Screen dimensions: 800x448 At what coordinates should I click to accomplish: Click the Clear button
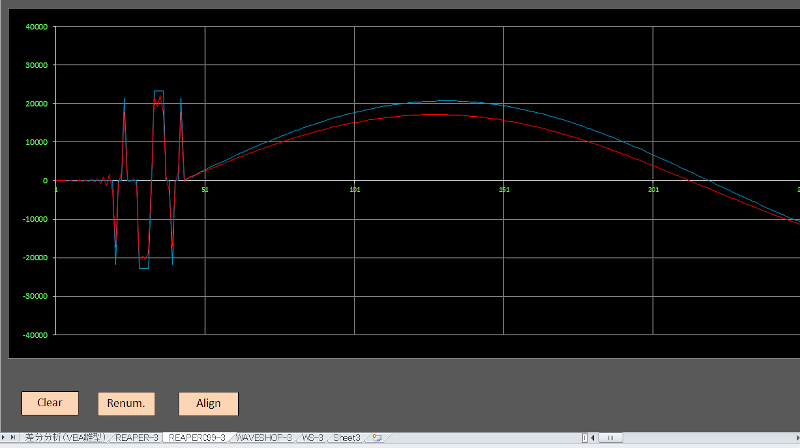(49, 403)
